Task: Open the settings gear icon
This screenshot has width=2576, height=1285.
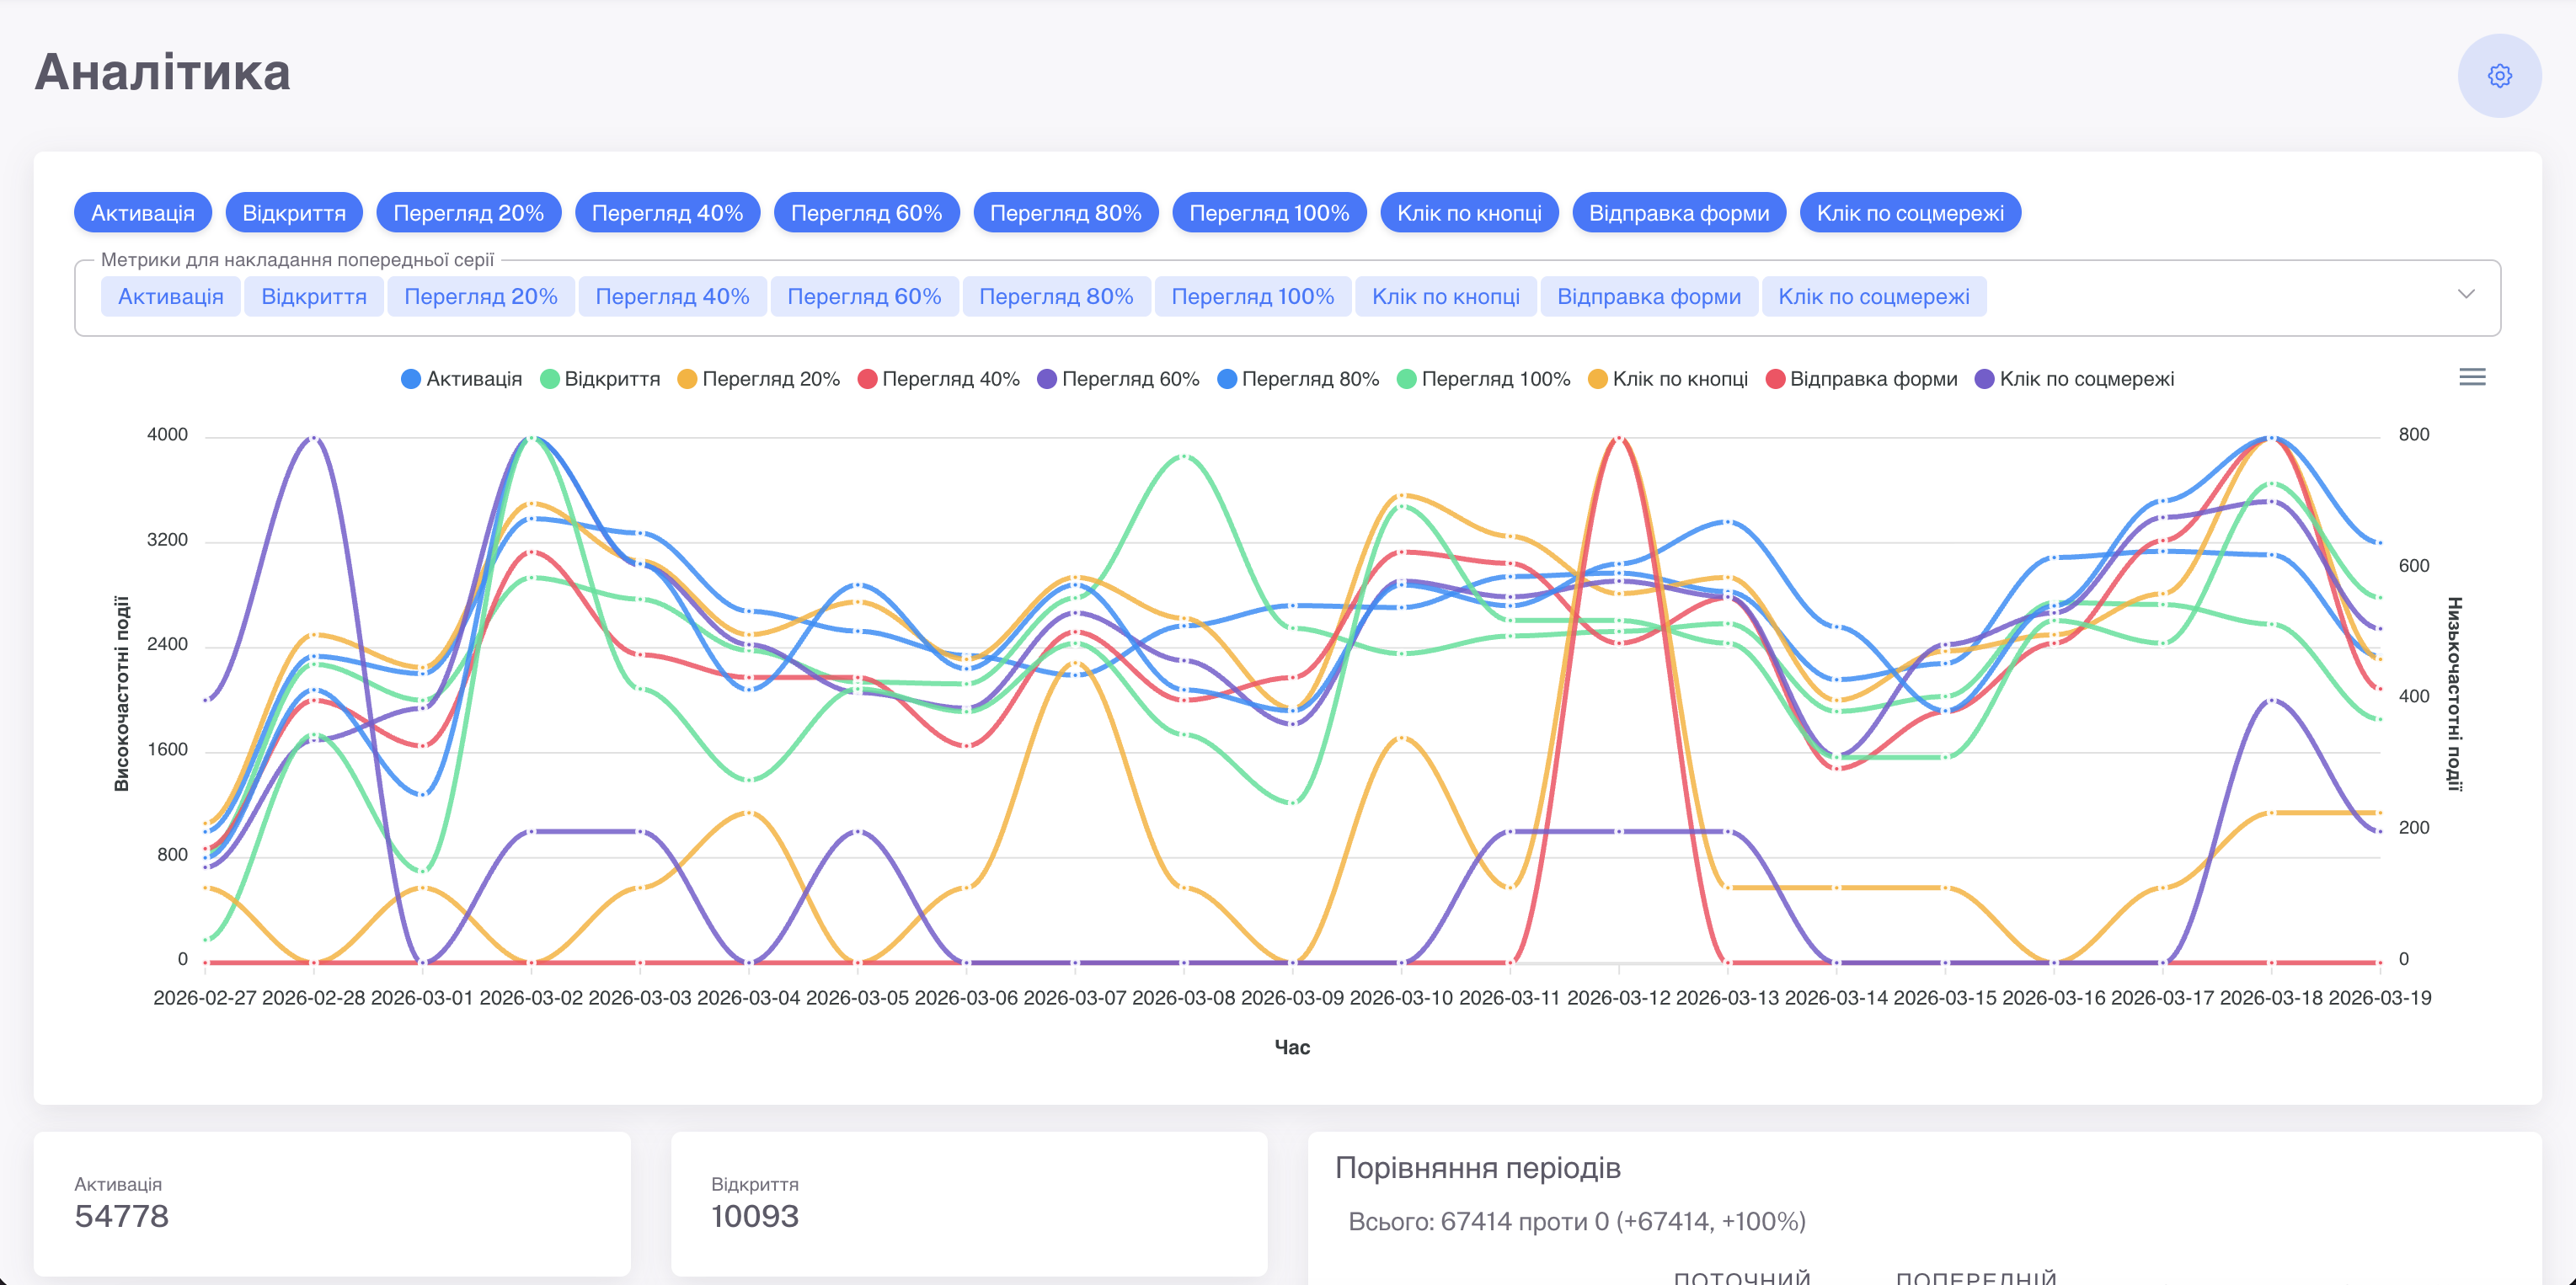Action: pyautogui.click(x=2499, y=76)
